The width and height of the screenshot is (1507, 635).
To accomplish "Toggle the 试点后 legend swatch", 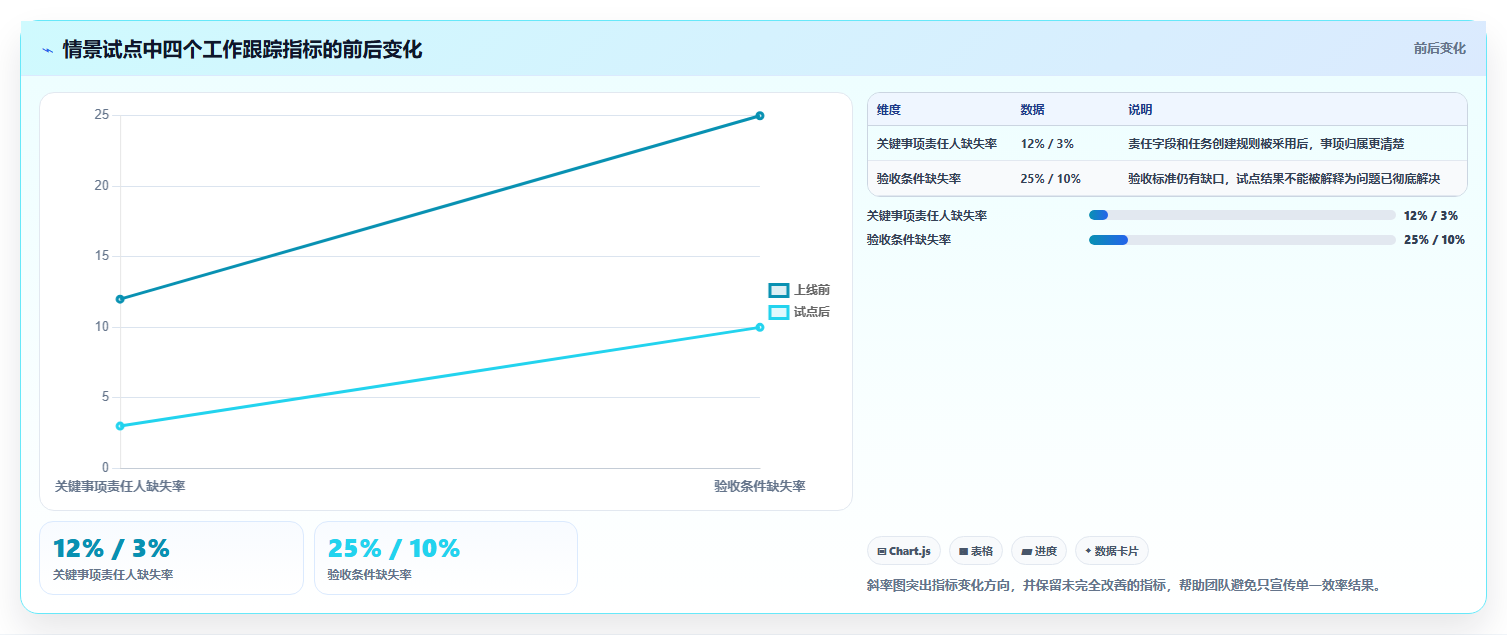I will (779, 312).
